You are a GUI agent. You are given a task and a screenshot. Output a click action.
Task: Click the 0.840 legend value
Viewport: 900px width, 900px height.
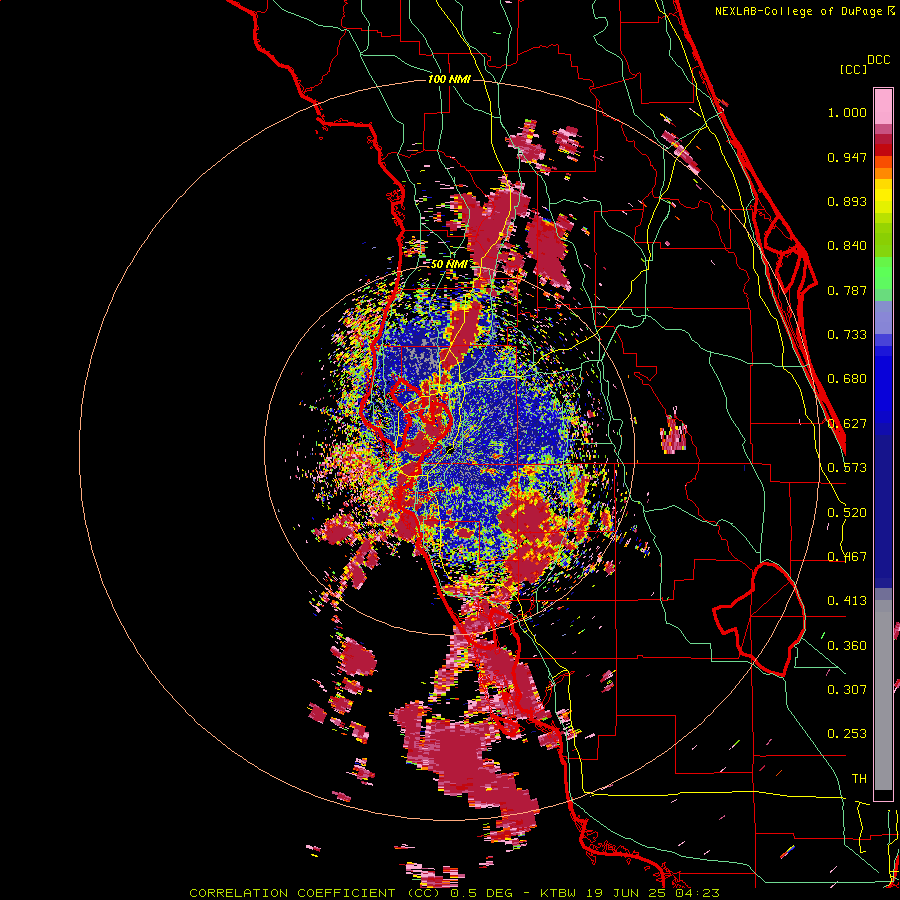(847, 246)
